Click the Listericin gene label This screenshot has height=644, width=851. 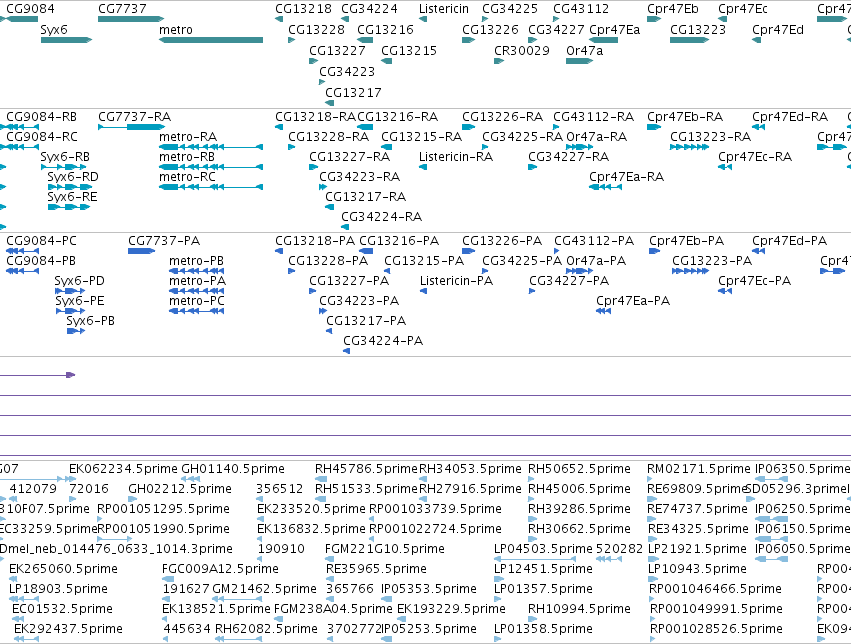(x=443, y=9)
